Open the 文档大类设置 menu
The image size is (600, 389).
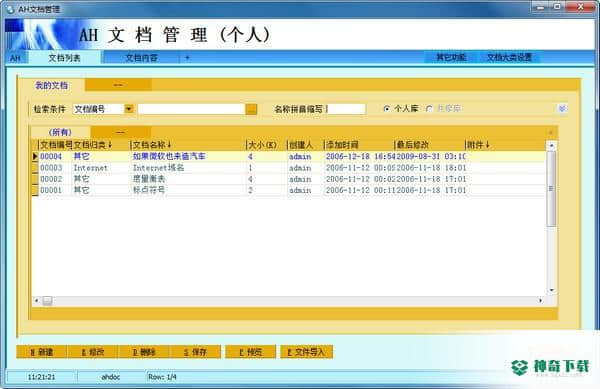(x=509, y=57)
